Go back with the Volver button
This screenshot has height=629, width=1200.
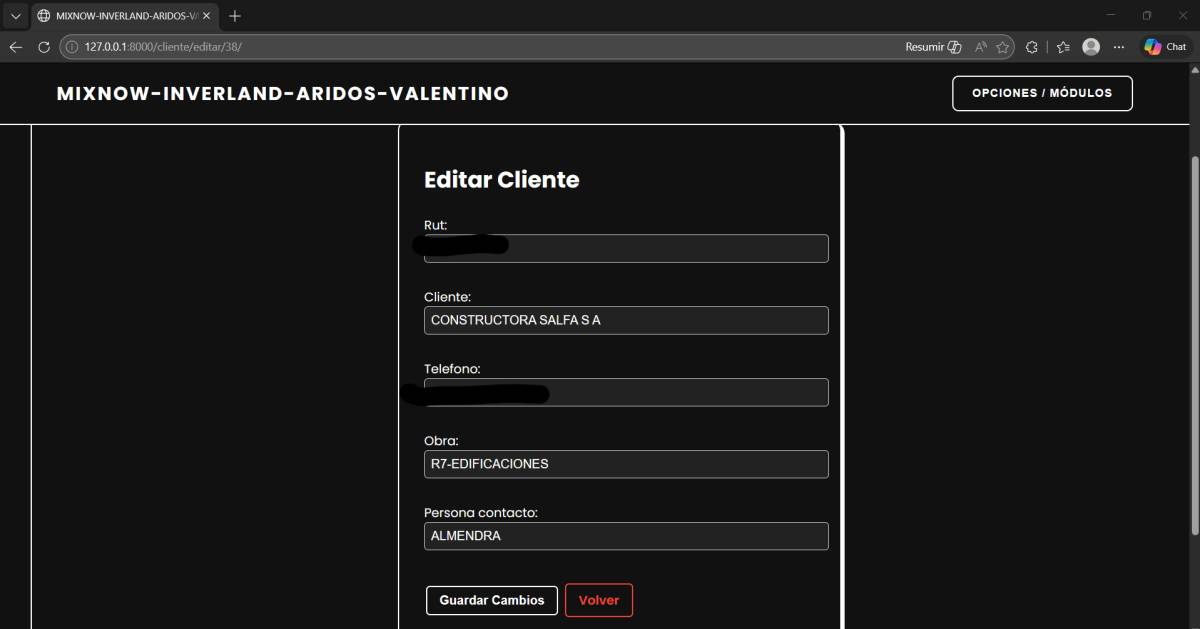(x=599, y=600)
